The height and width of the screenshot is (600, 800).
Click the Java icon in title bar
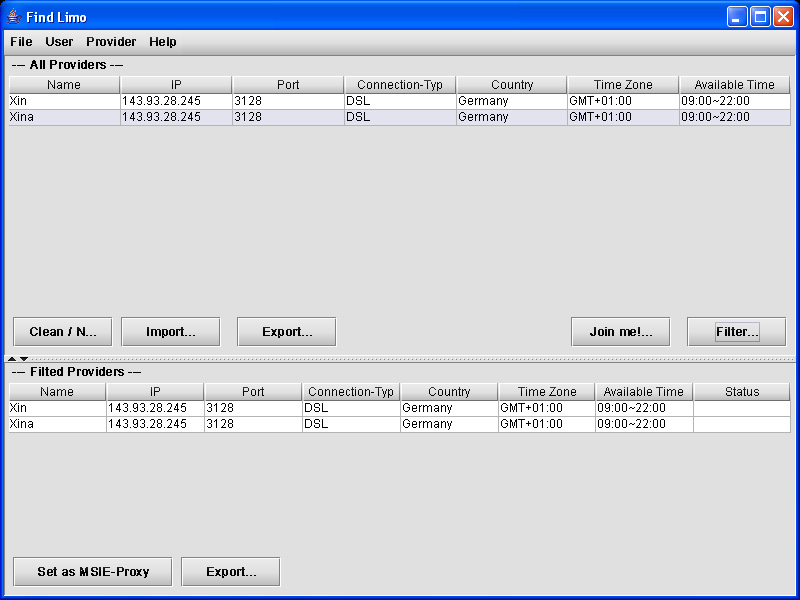[14, 16]
